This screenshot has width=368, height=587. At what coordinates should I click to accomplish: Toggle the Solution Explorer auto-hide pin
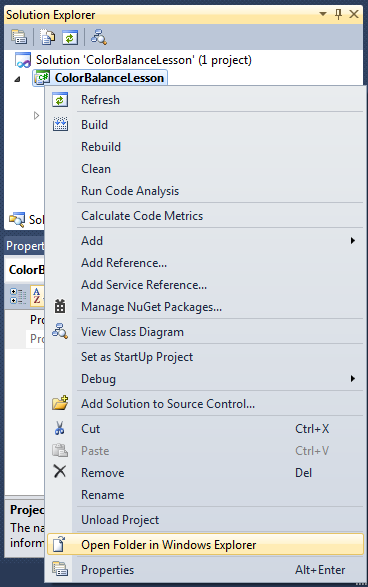[338, 14]
